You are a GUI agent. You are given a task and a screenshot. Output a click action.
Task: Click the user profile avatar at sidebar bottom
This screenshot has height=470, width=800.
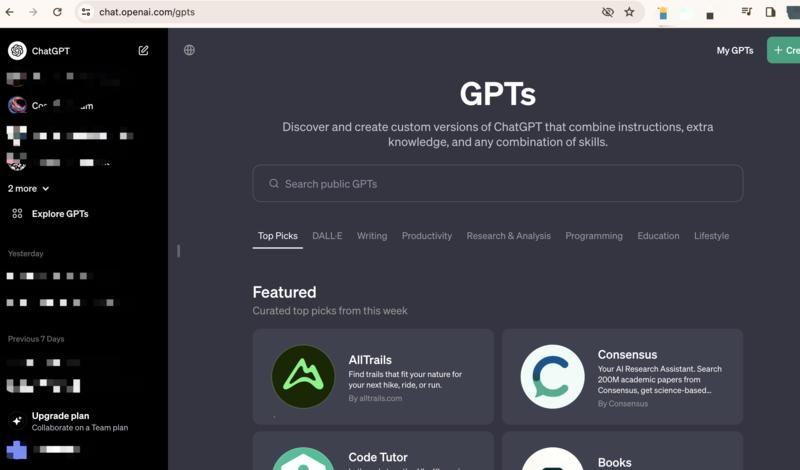point(17,450)
